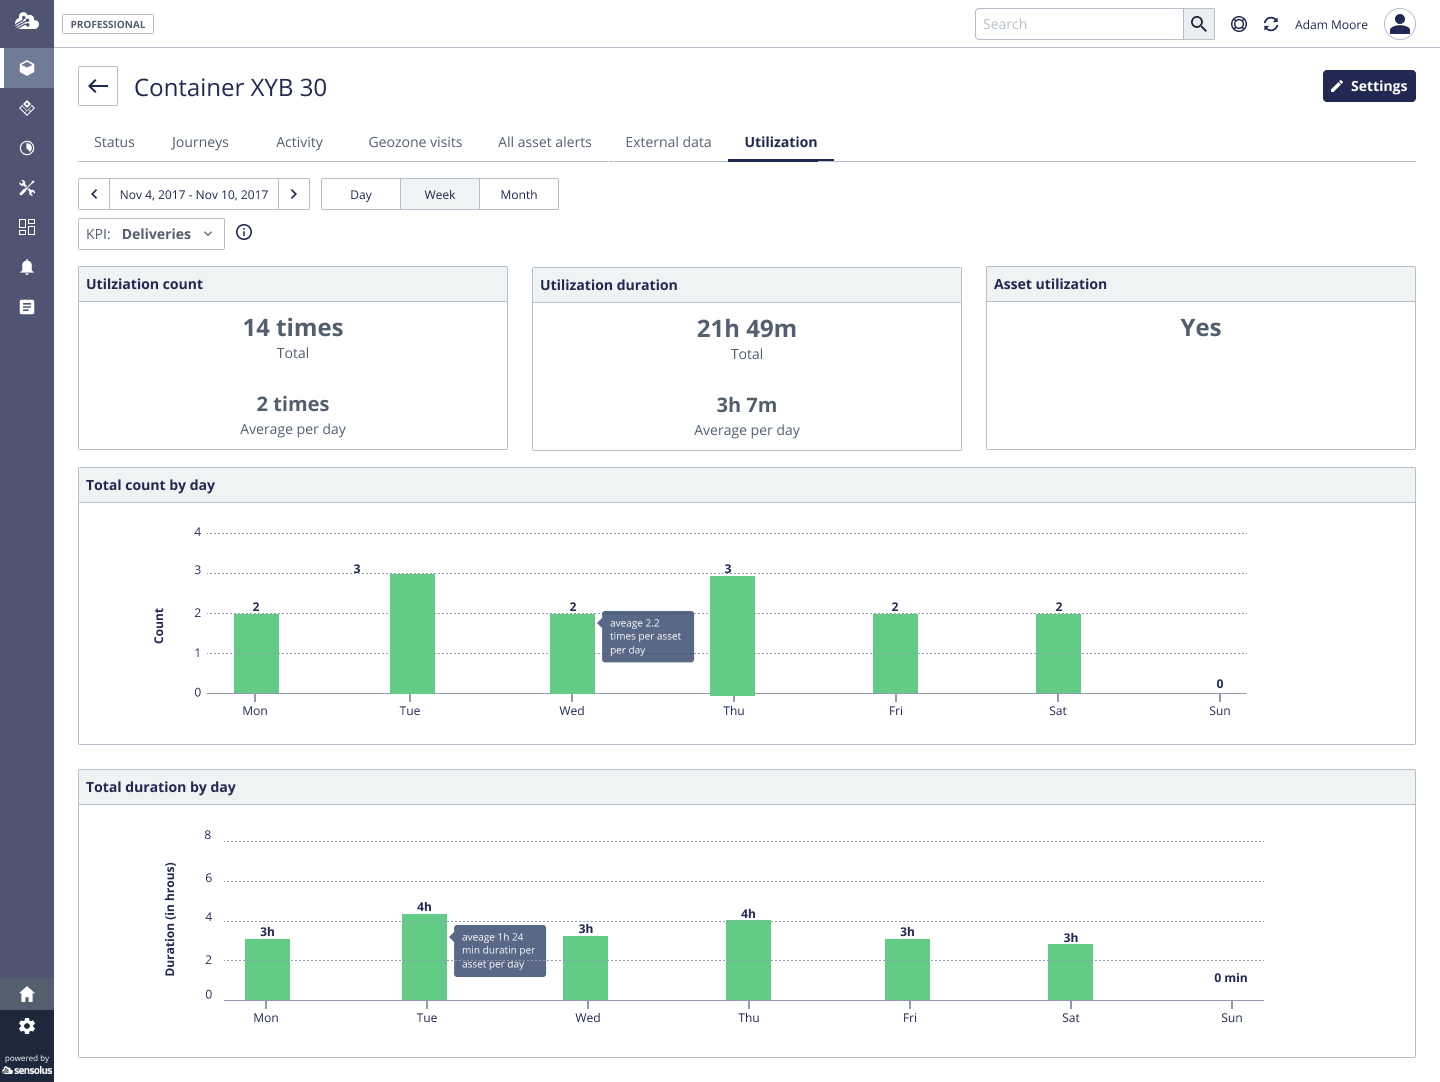The height and width of the screenshot is (1082, 1440).
Task: Open the KPI info tooltip icon
Action: coord(244,232)
